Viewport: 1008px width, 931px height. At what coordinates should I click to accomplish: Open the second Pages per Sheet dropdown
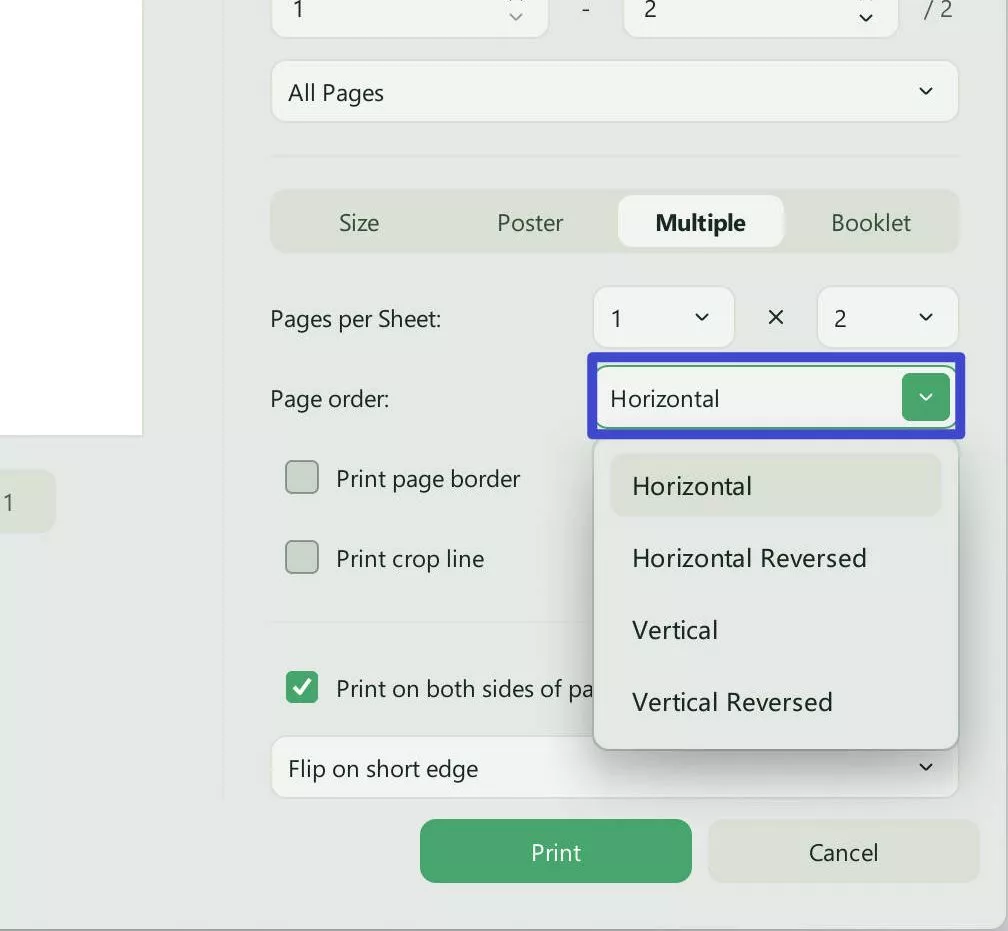tap(886, 317)
